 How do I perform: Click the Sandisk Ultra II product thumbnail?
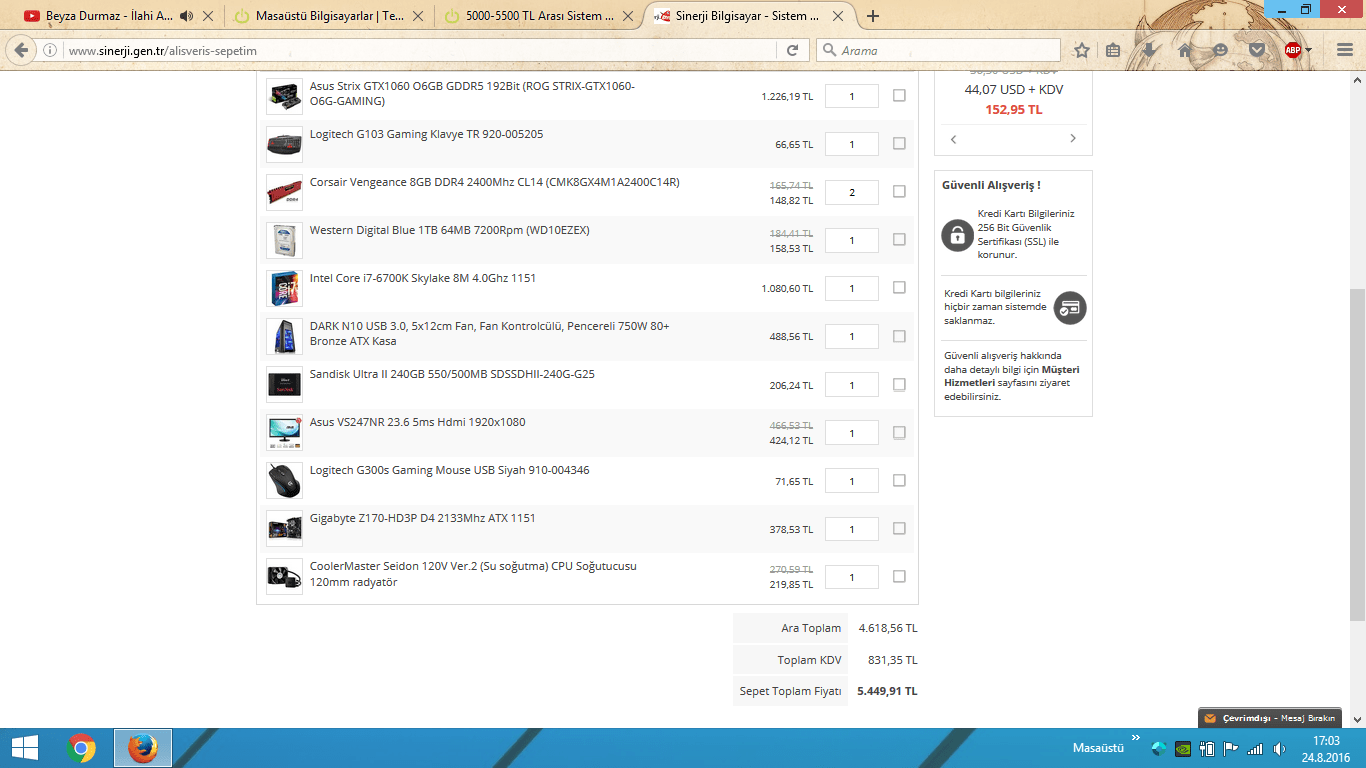(x=284, y=384)
